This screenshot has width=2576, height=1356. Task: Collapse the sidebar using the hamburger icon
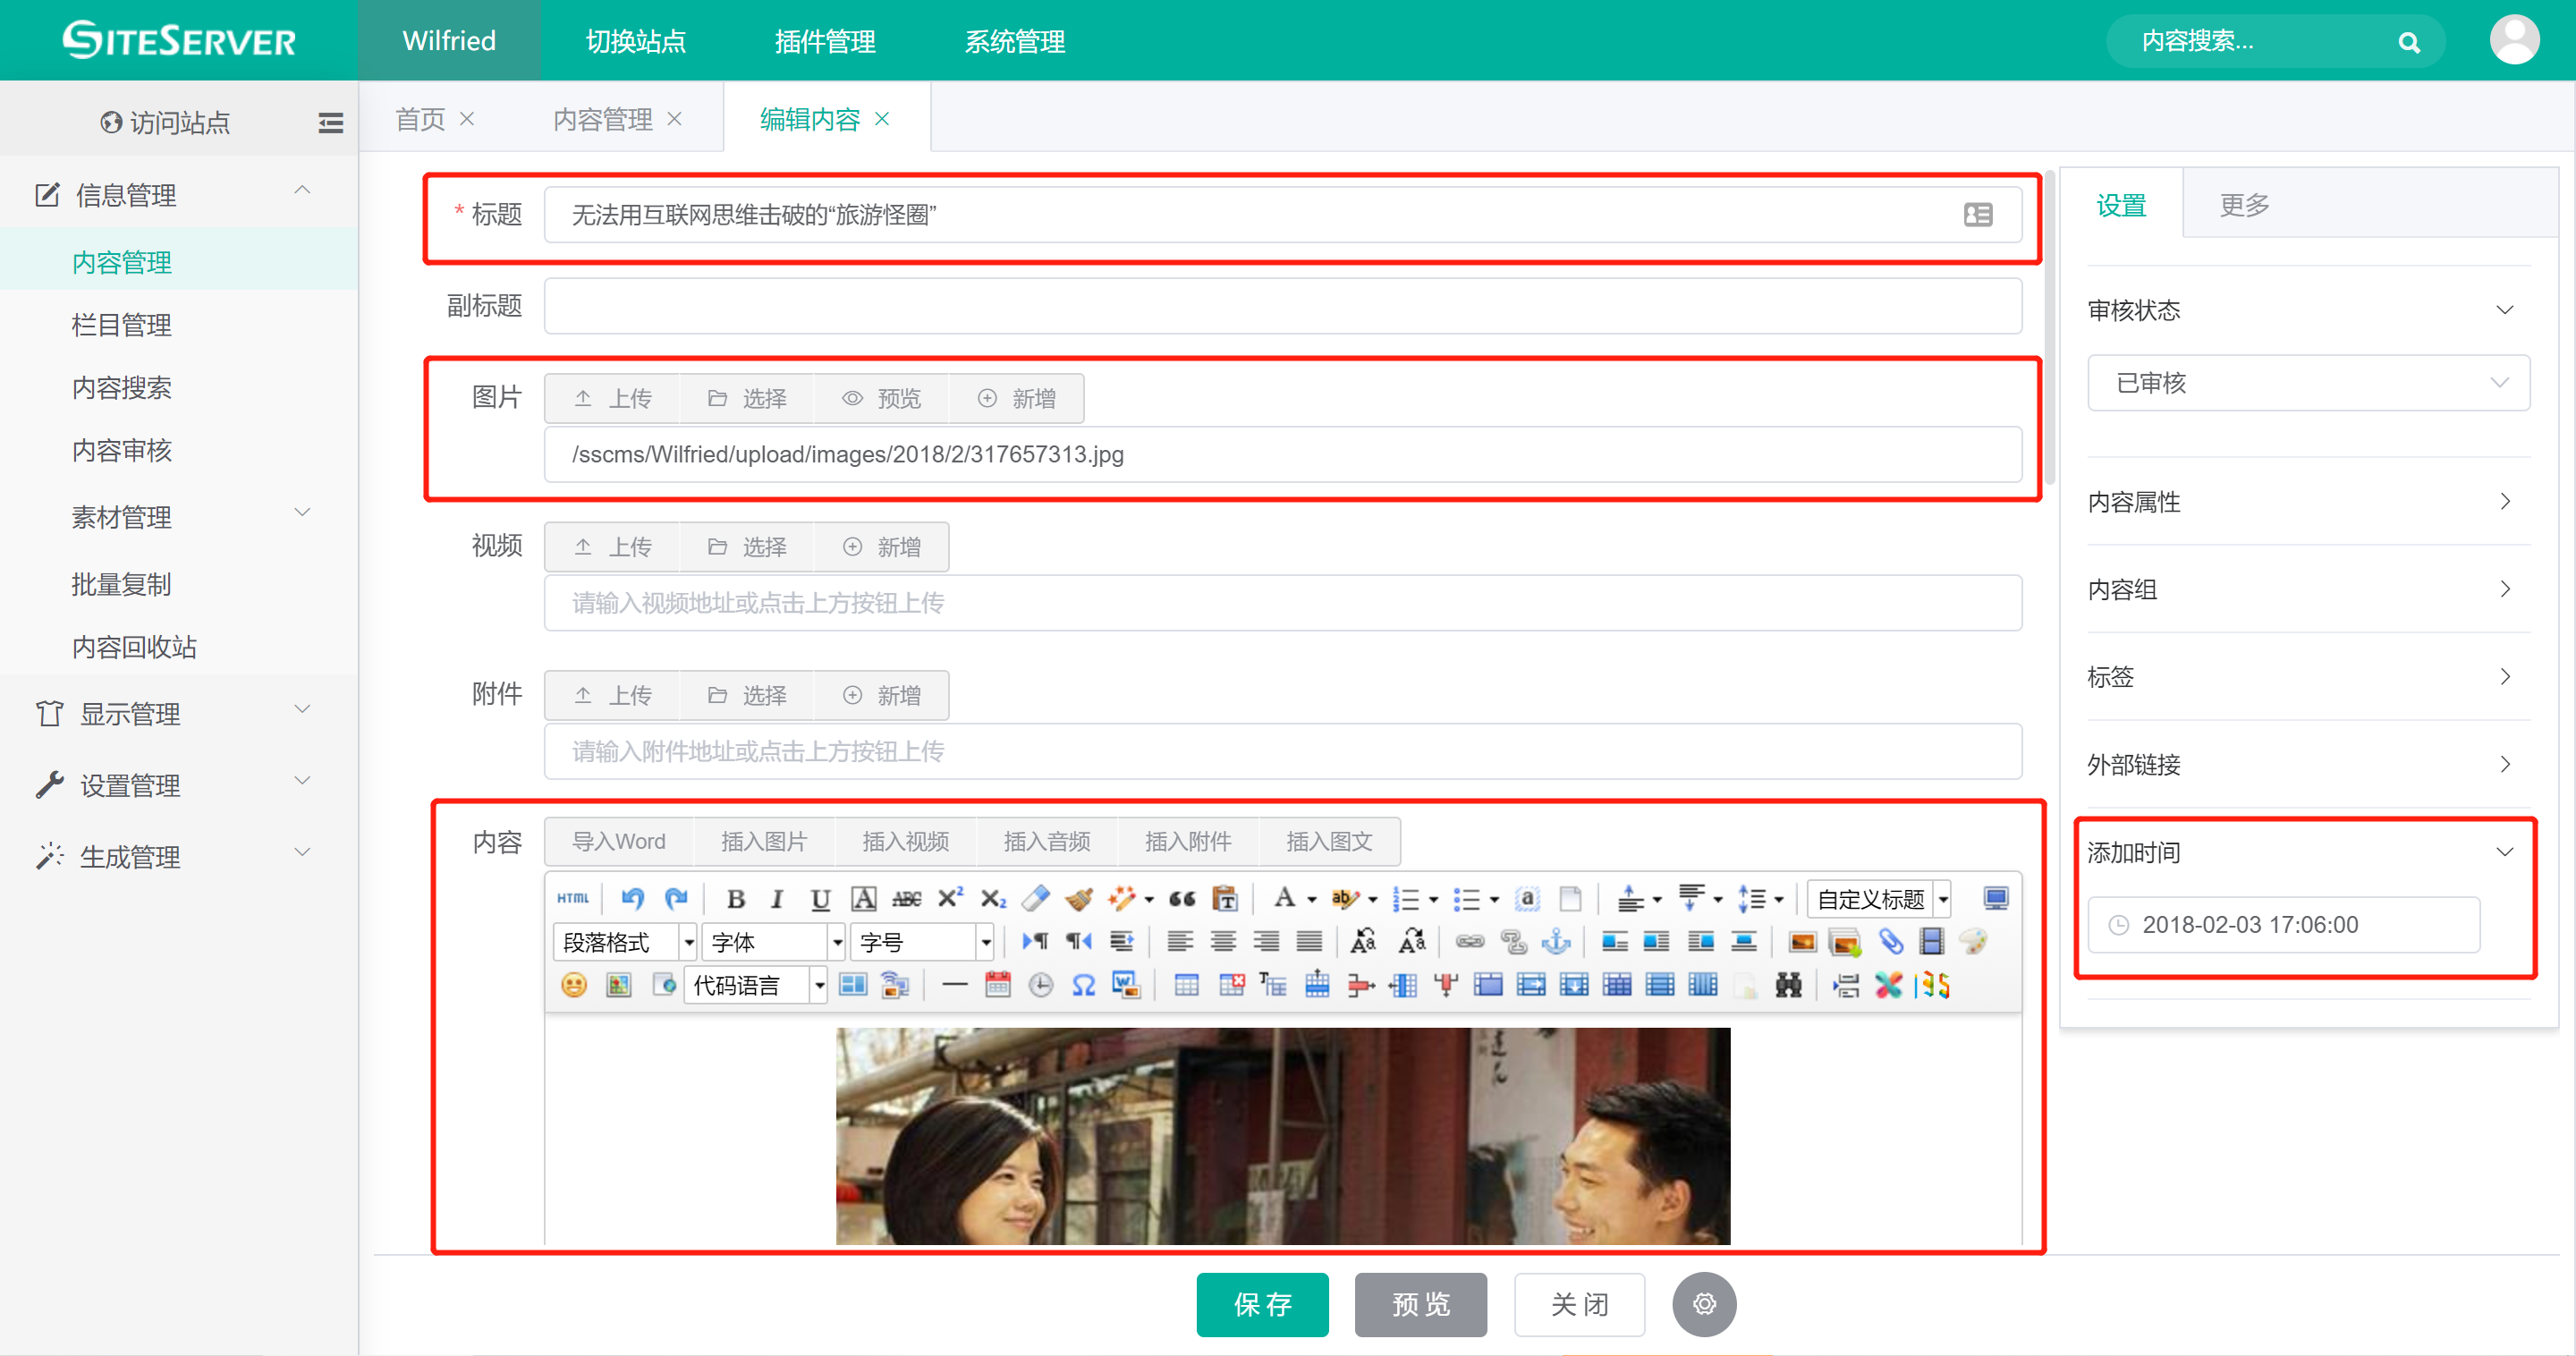coord(330,123)
